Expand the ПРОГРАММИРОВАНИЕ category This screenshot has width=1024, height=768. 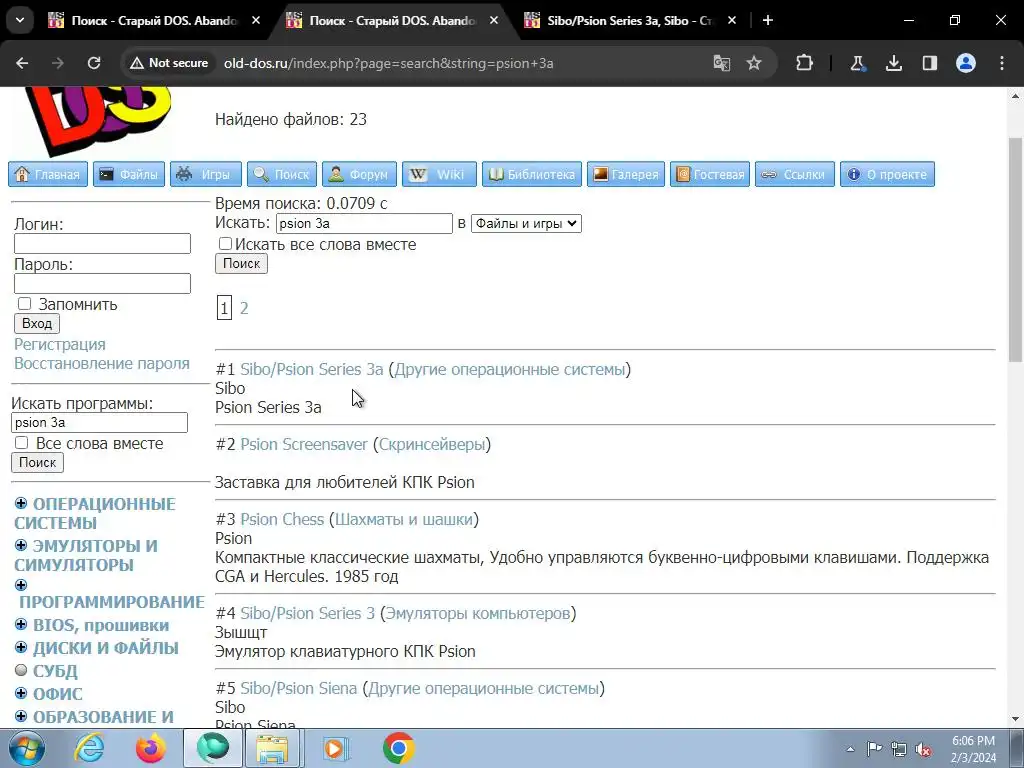(x=21, y=585)
